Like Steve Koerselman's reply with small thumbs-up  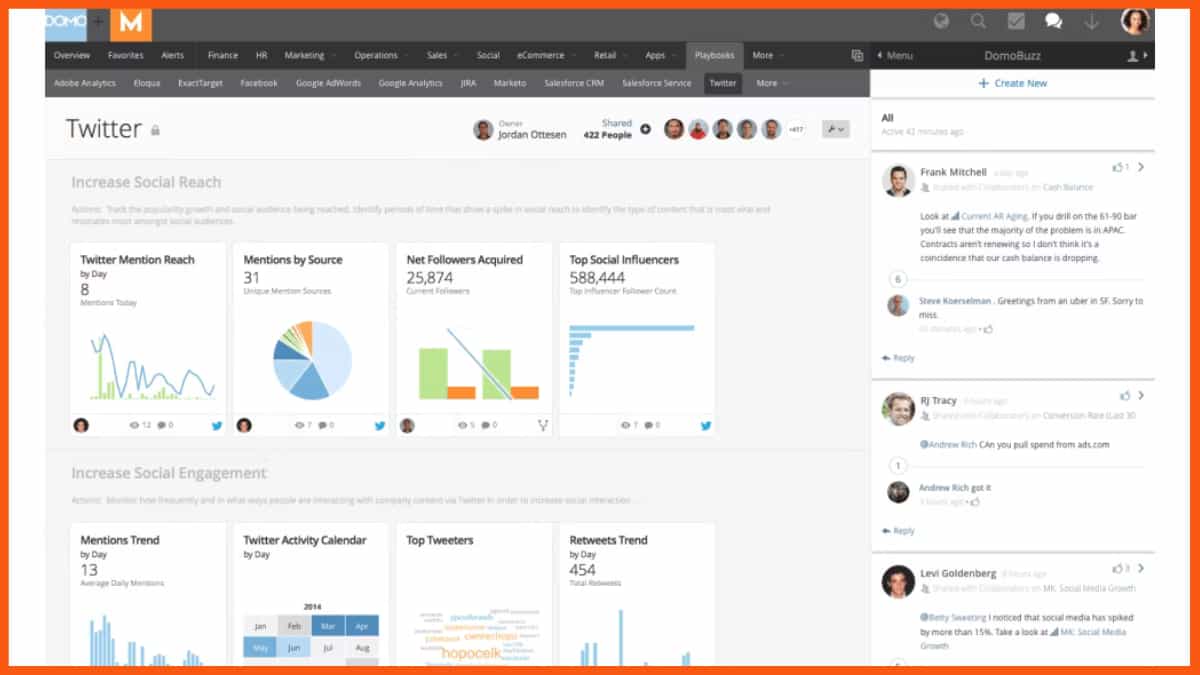988,329
